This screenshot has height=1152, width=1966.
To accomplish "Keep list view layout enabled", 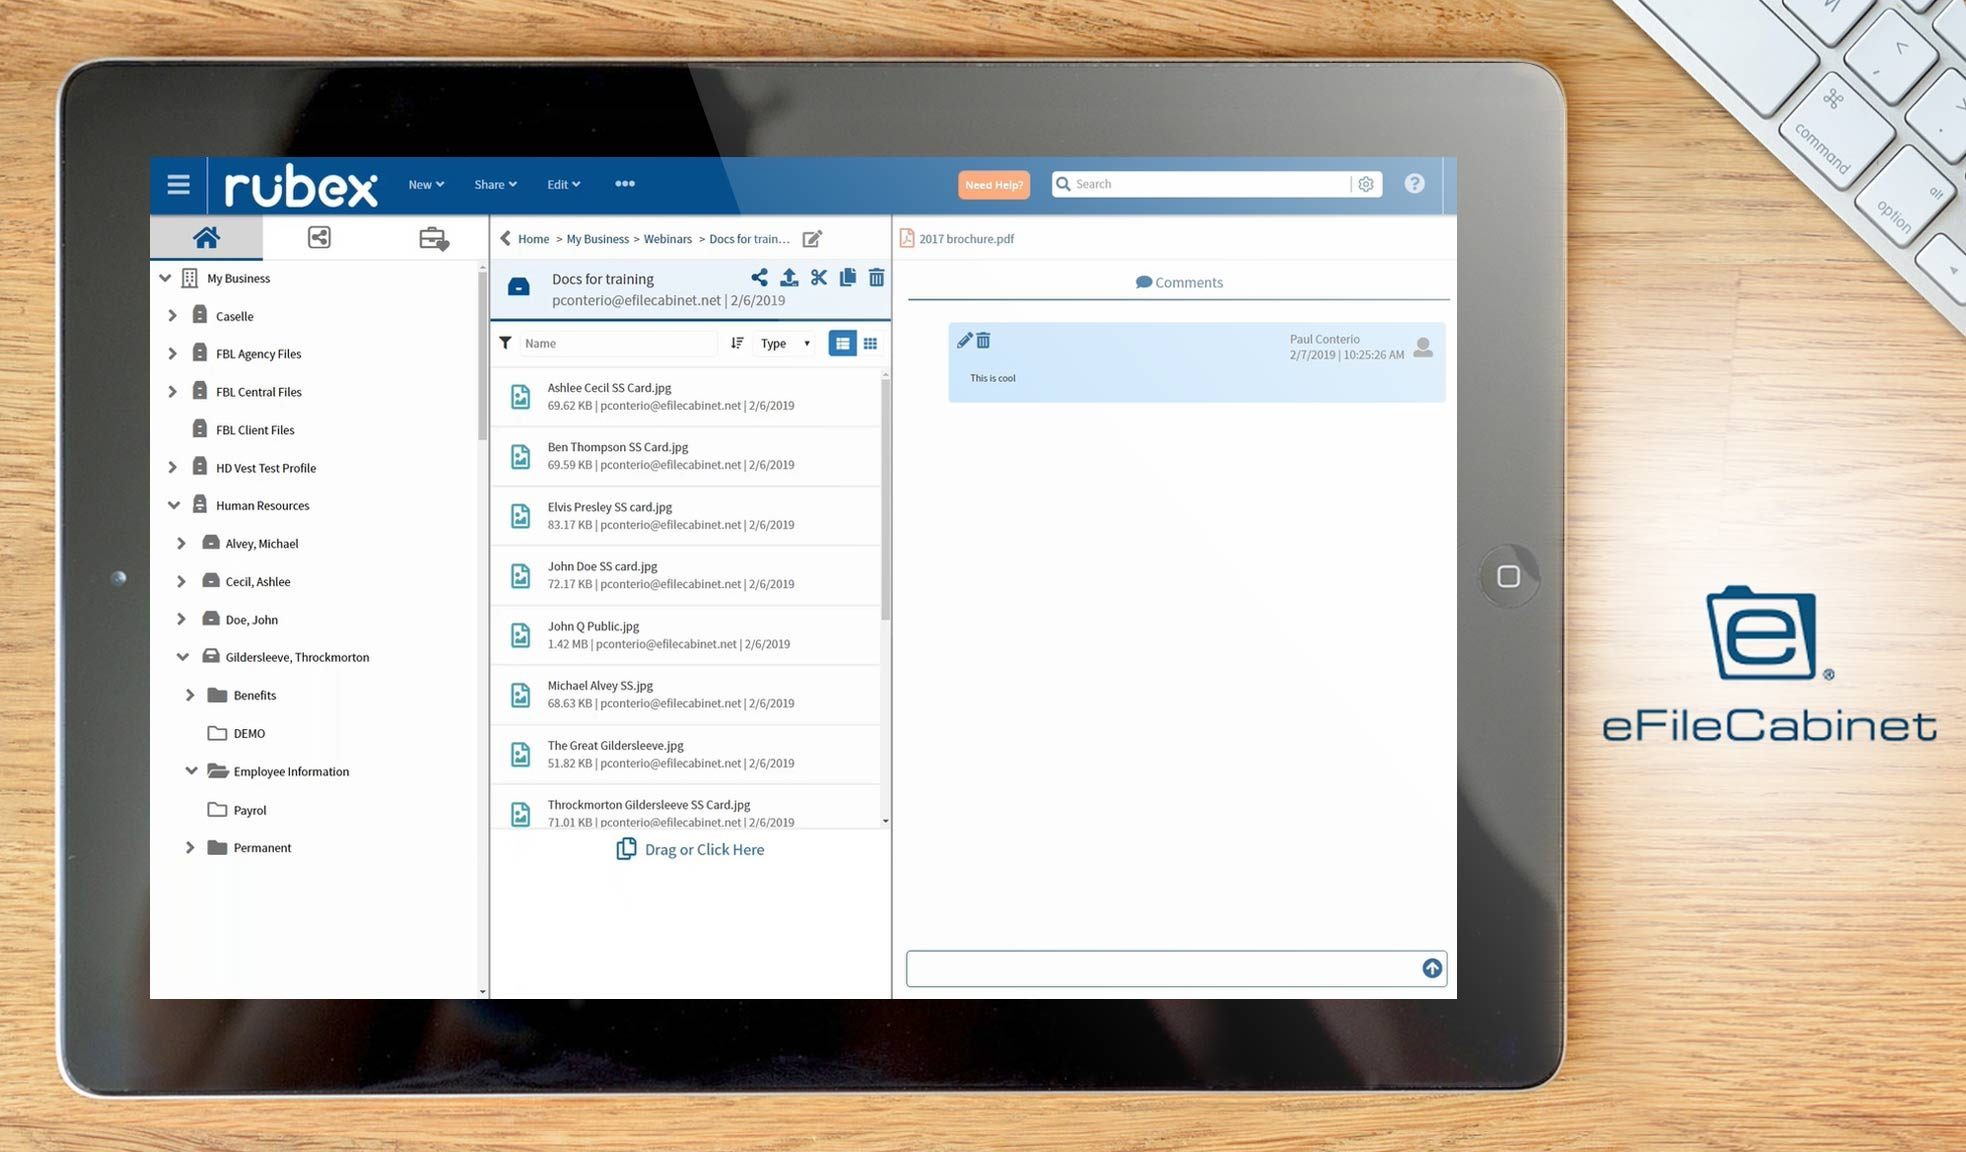I will [x=843, y=342].
